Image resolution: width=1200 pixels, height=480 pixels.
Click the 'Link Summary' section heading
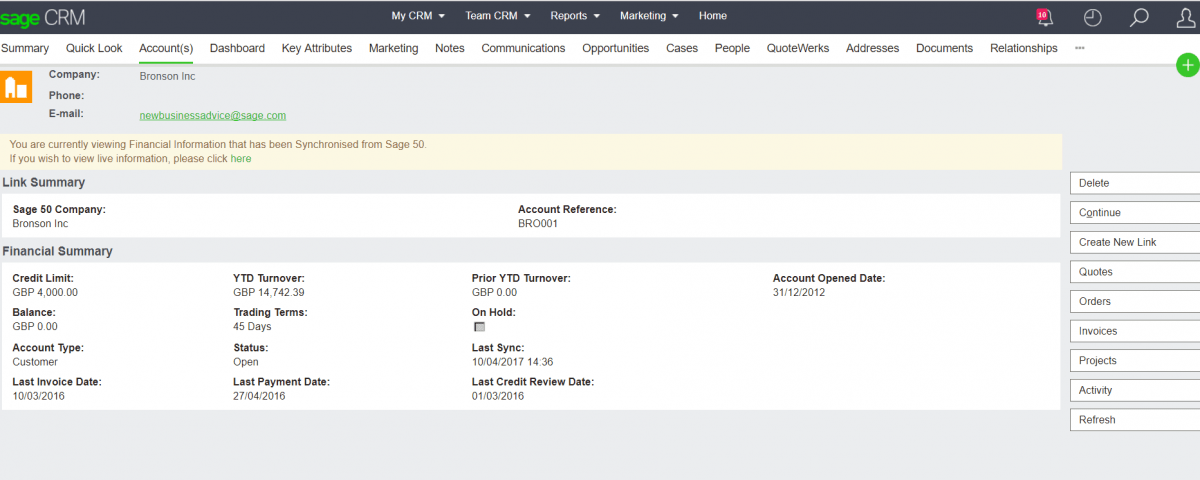44,182
